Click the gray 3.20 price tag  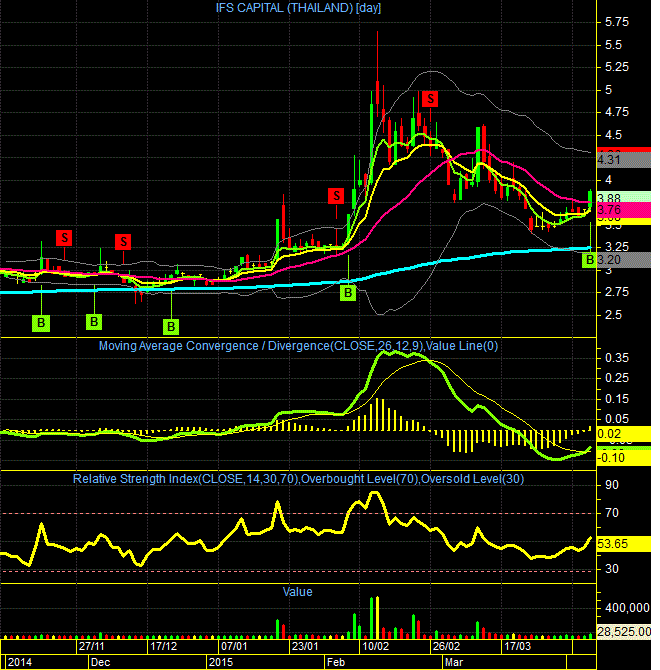point(623,260)
